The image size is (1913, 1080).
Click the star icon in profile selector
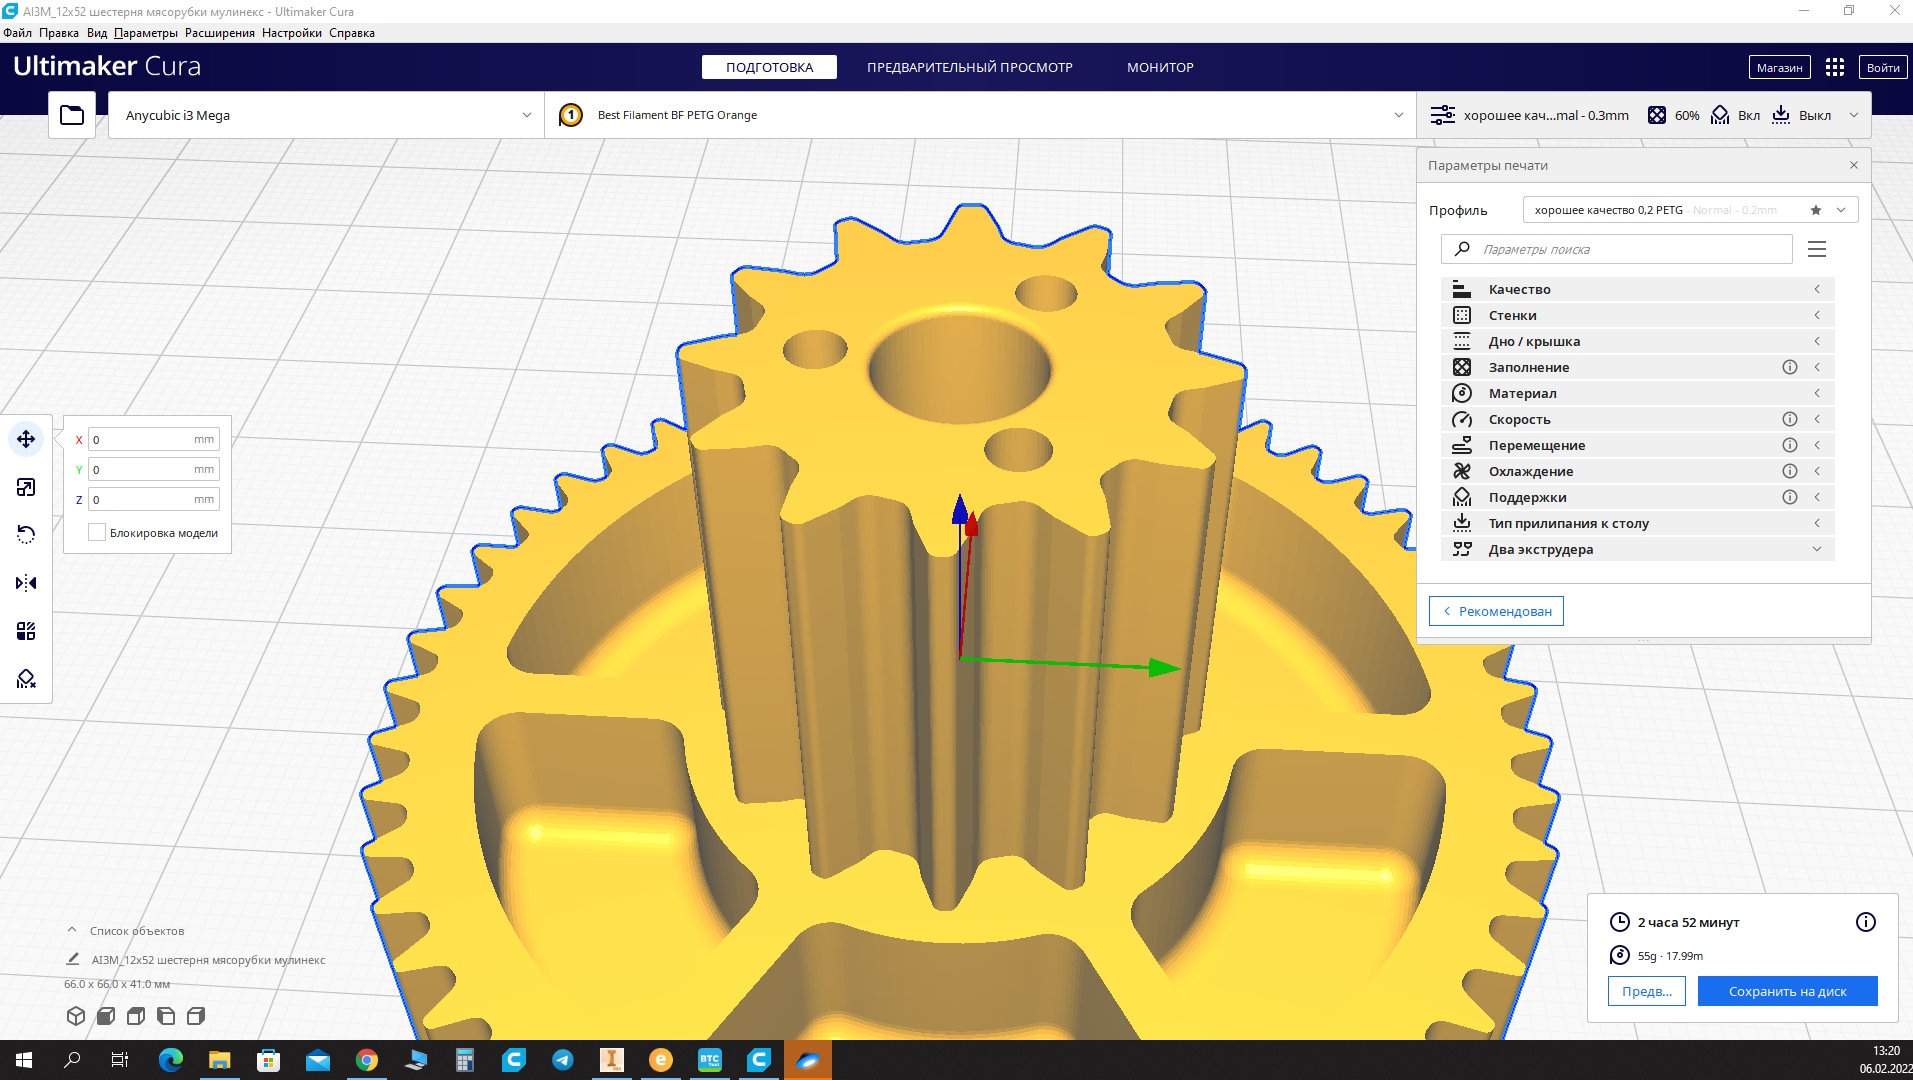[1816, 210]
